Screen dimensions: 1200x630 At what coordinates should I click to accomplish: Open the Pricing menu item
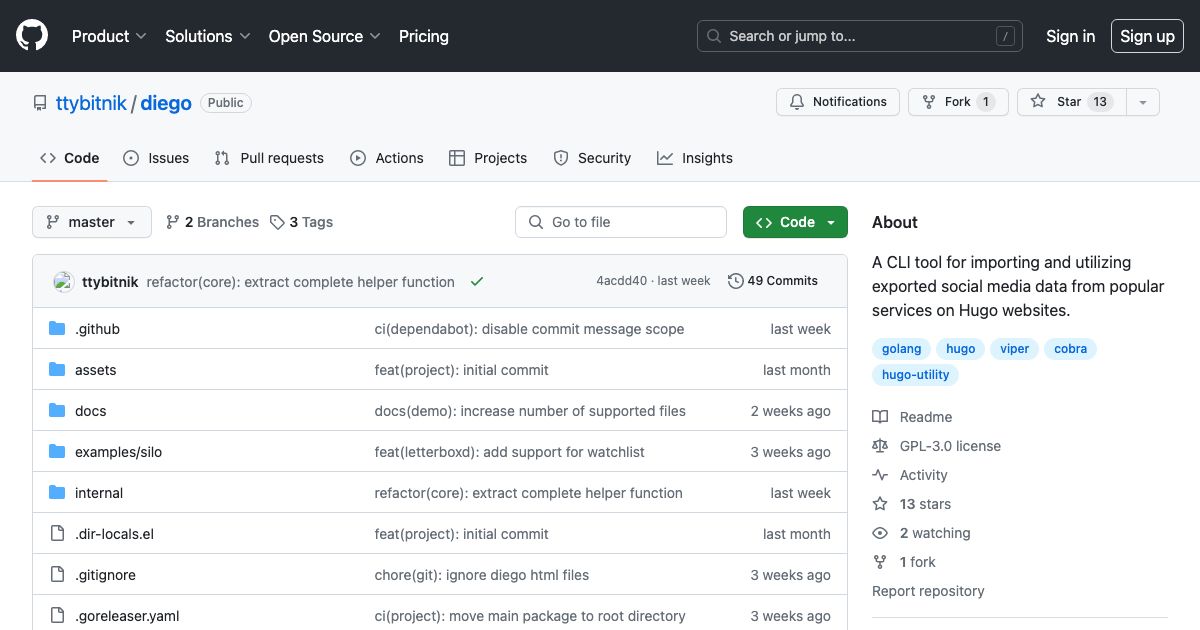[x=423, y=36]
